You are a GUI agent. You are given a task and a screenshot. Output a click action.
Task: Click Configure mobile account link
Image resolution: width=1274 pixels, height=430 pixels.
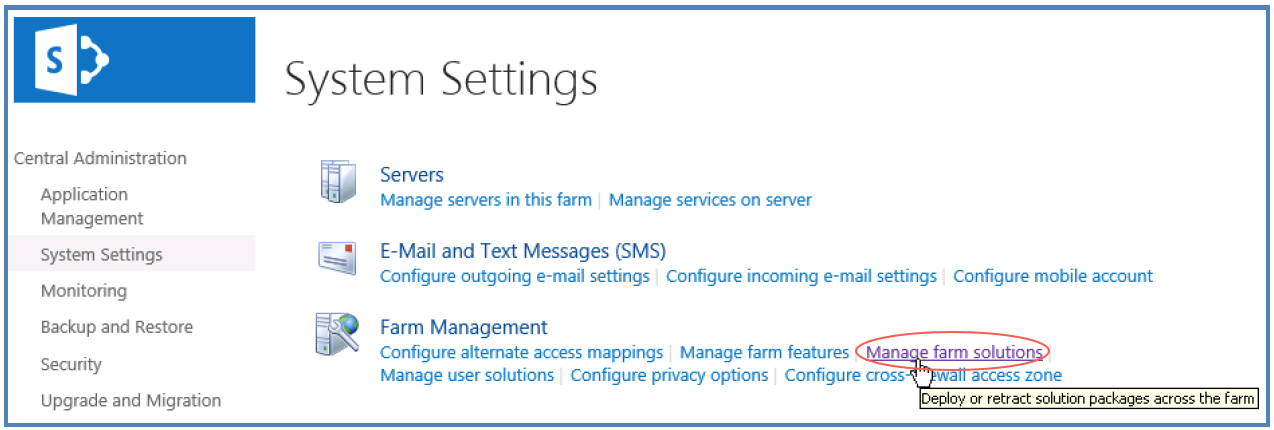coord(1052,276)
